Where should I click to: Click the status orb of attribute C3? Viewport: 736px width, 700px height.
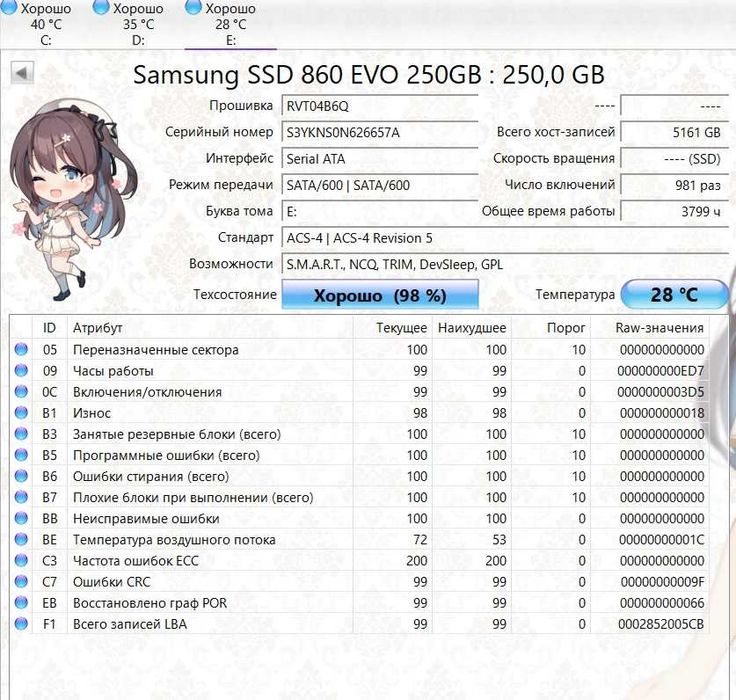21,561
